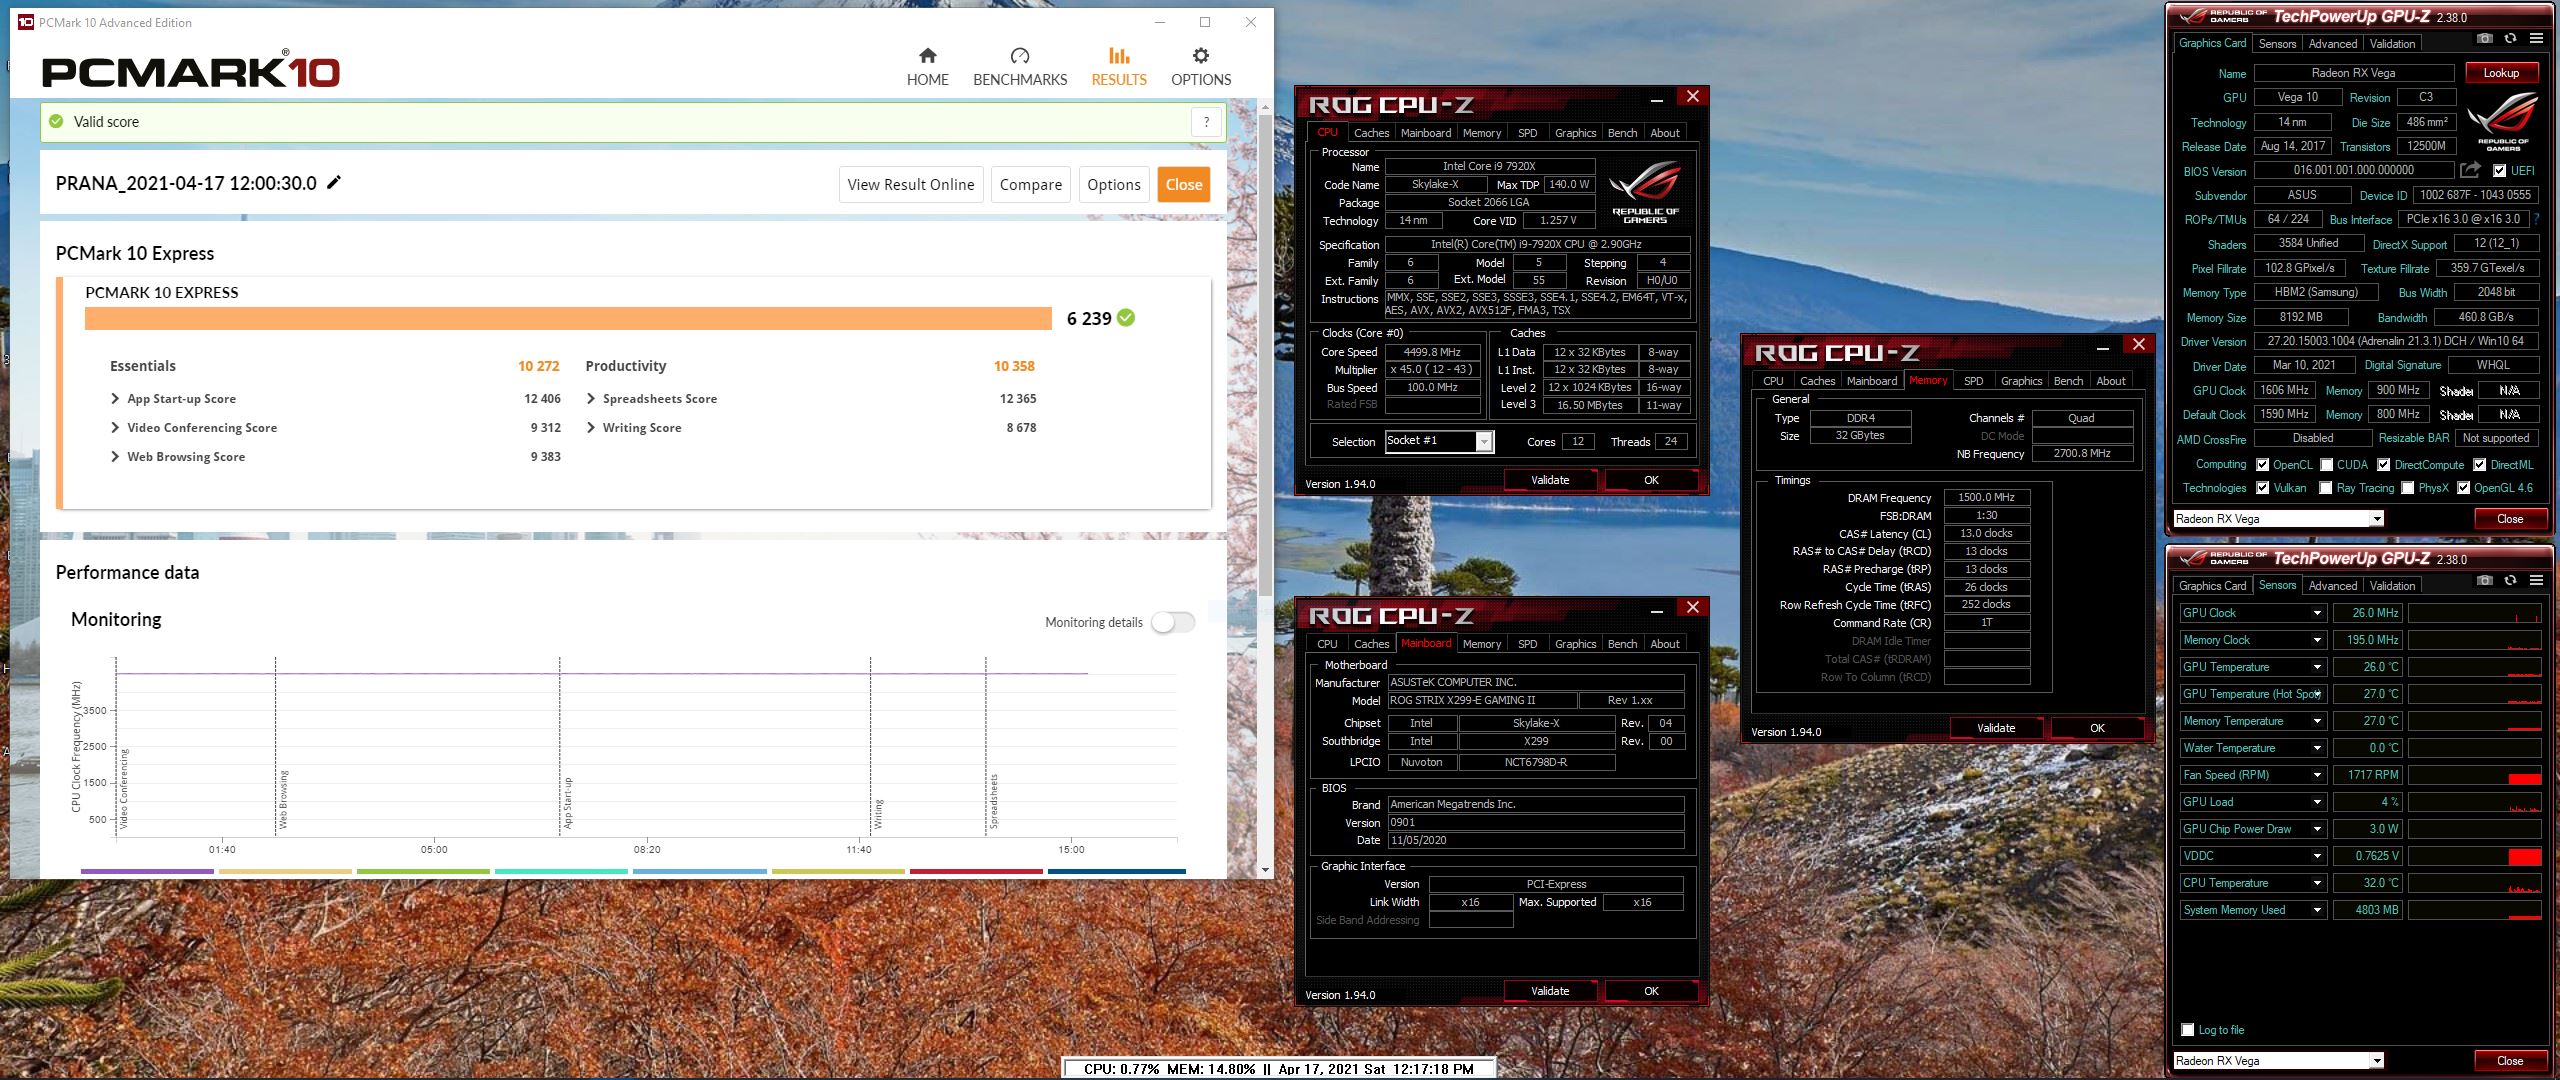Toggle Vulkan checkbox in GPU-Z
The width and height of the screenshot is (2560, 1080).
[2262, 488]
